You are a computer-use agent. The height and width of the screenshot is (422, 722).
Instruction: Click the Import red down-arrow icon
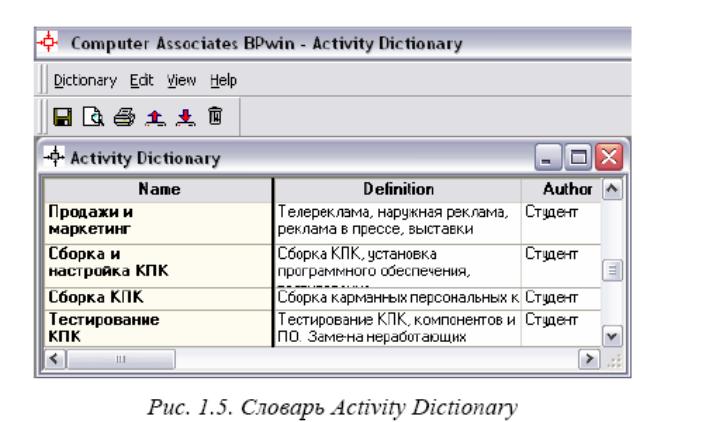coord(186,117)
